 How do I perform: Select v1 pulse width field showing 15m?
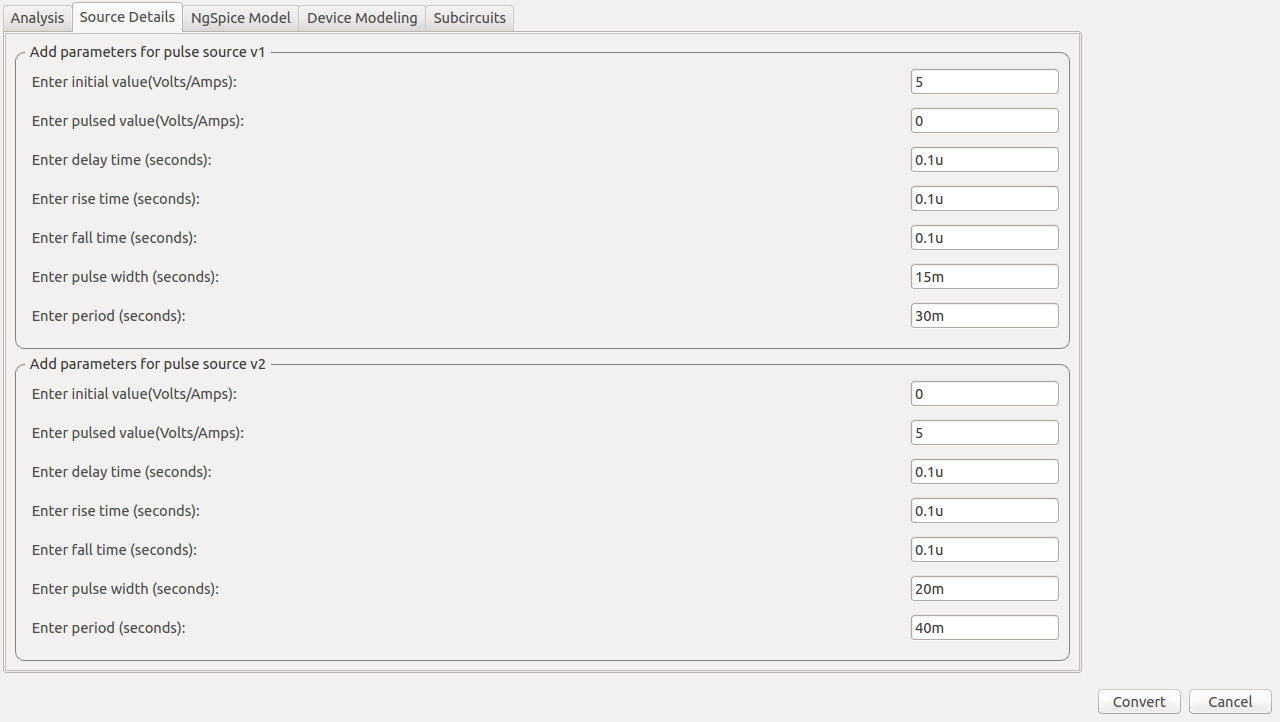pyautogui.click(x=984, y=277)
